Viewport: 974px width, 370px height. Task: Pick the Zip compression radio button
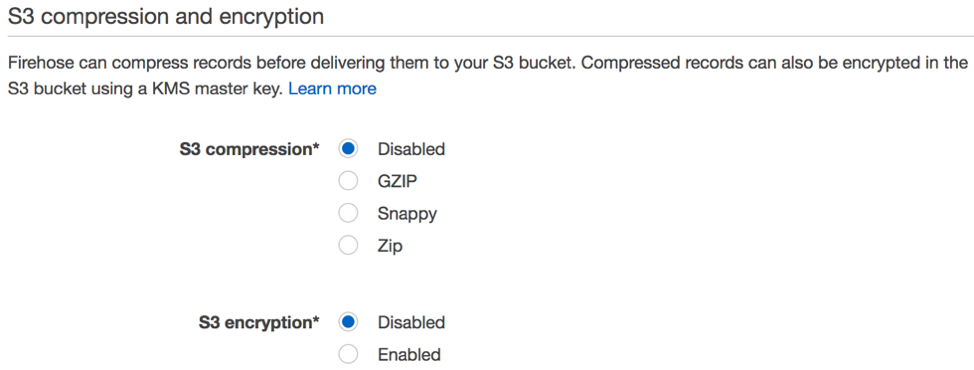[348, 246]
